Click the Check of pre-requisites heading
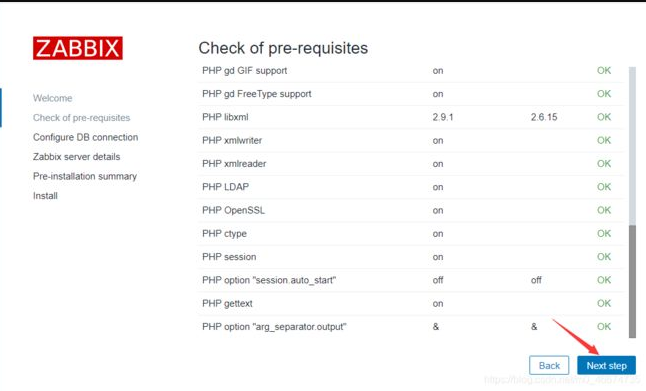The width and height of the screenshot is (646, 391). 283,48
